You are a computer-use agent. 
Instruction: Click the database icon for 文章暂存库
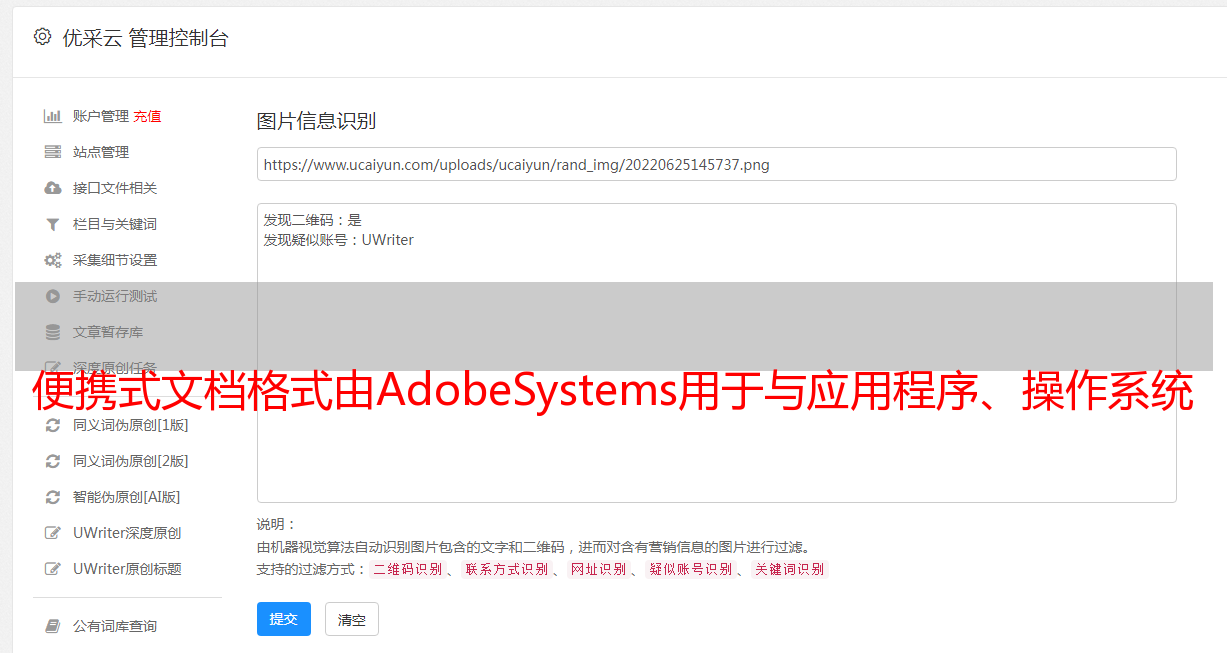click(x=53, y=332)
